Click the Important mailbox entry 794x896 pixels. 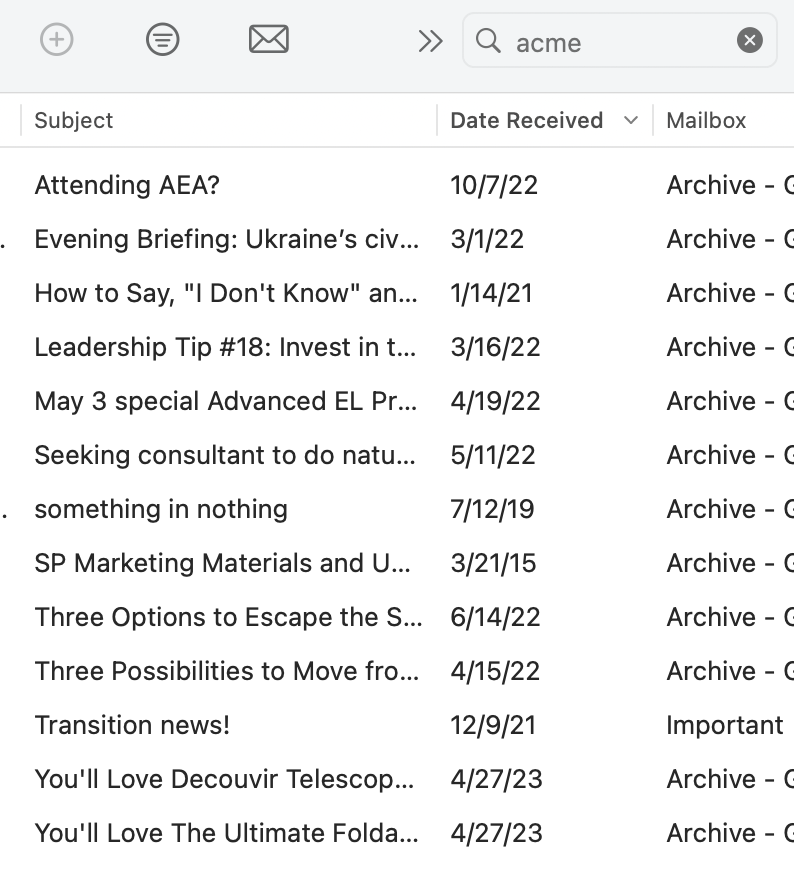(724, 725)
